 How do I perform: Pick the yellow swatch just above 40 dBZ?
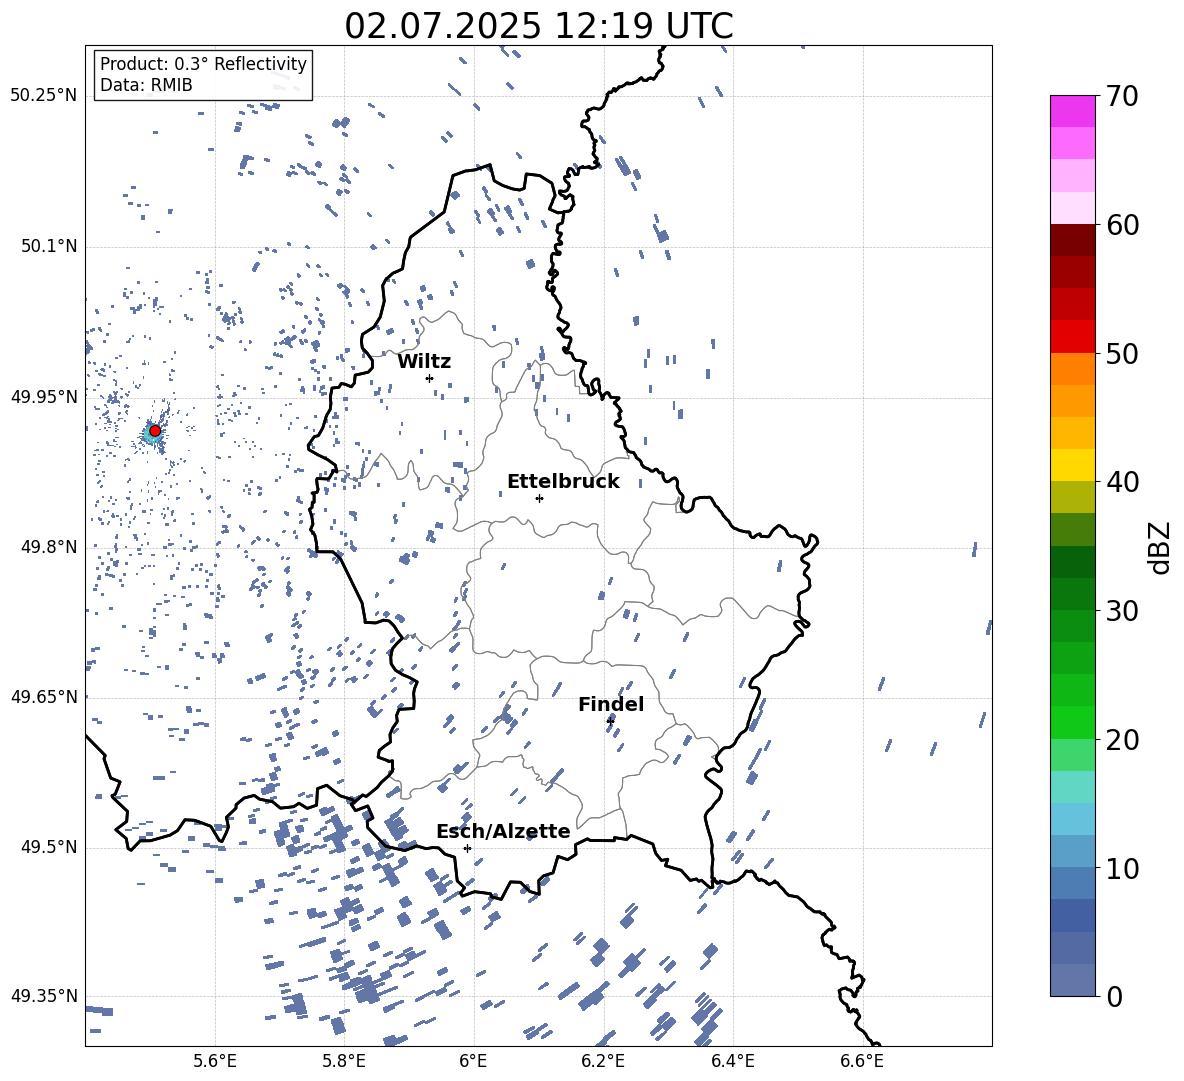coord(1073,465)
